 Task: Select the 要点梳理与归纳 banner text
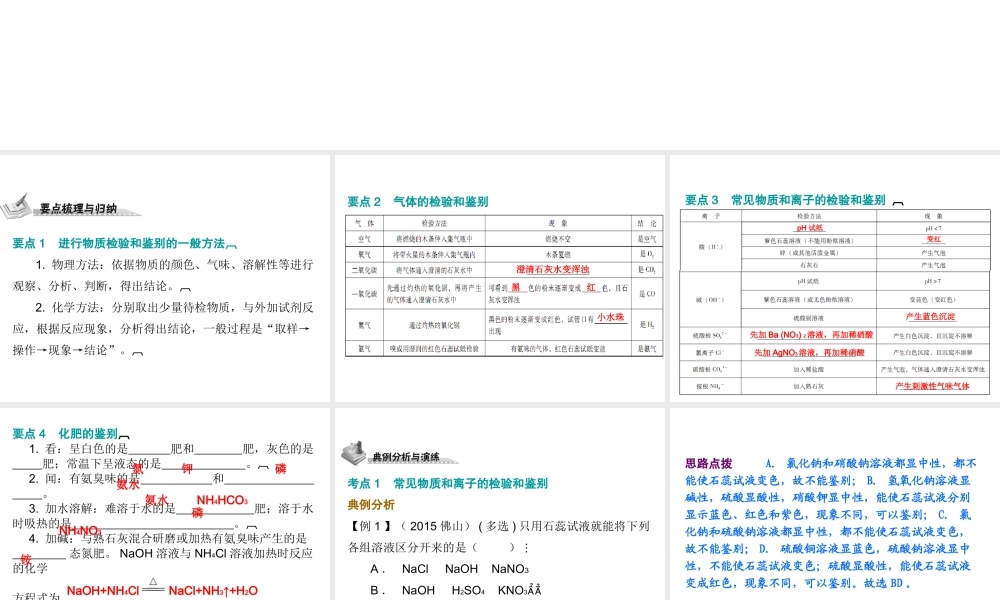pos(78,209)
